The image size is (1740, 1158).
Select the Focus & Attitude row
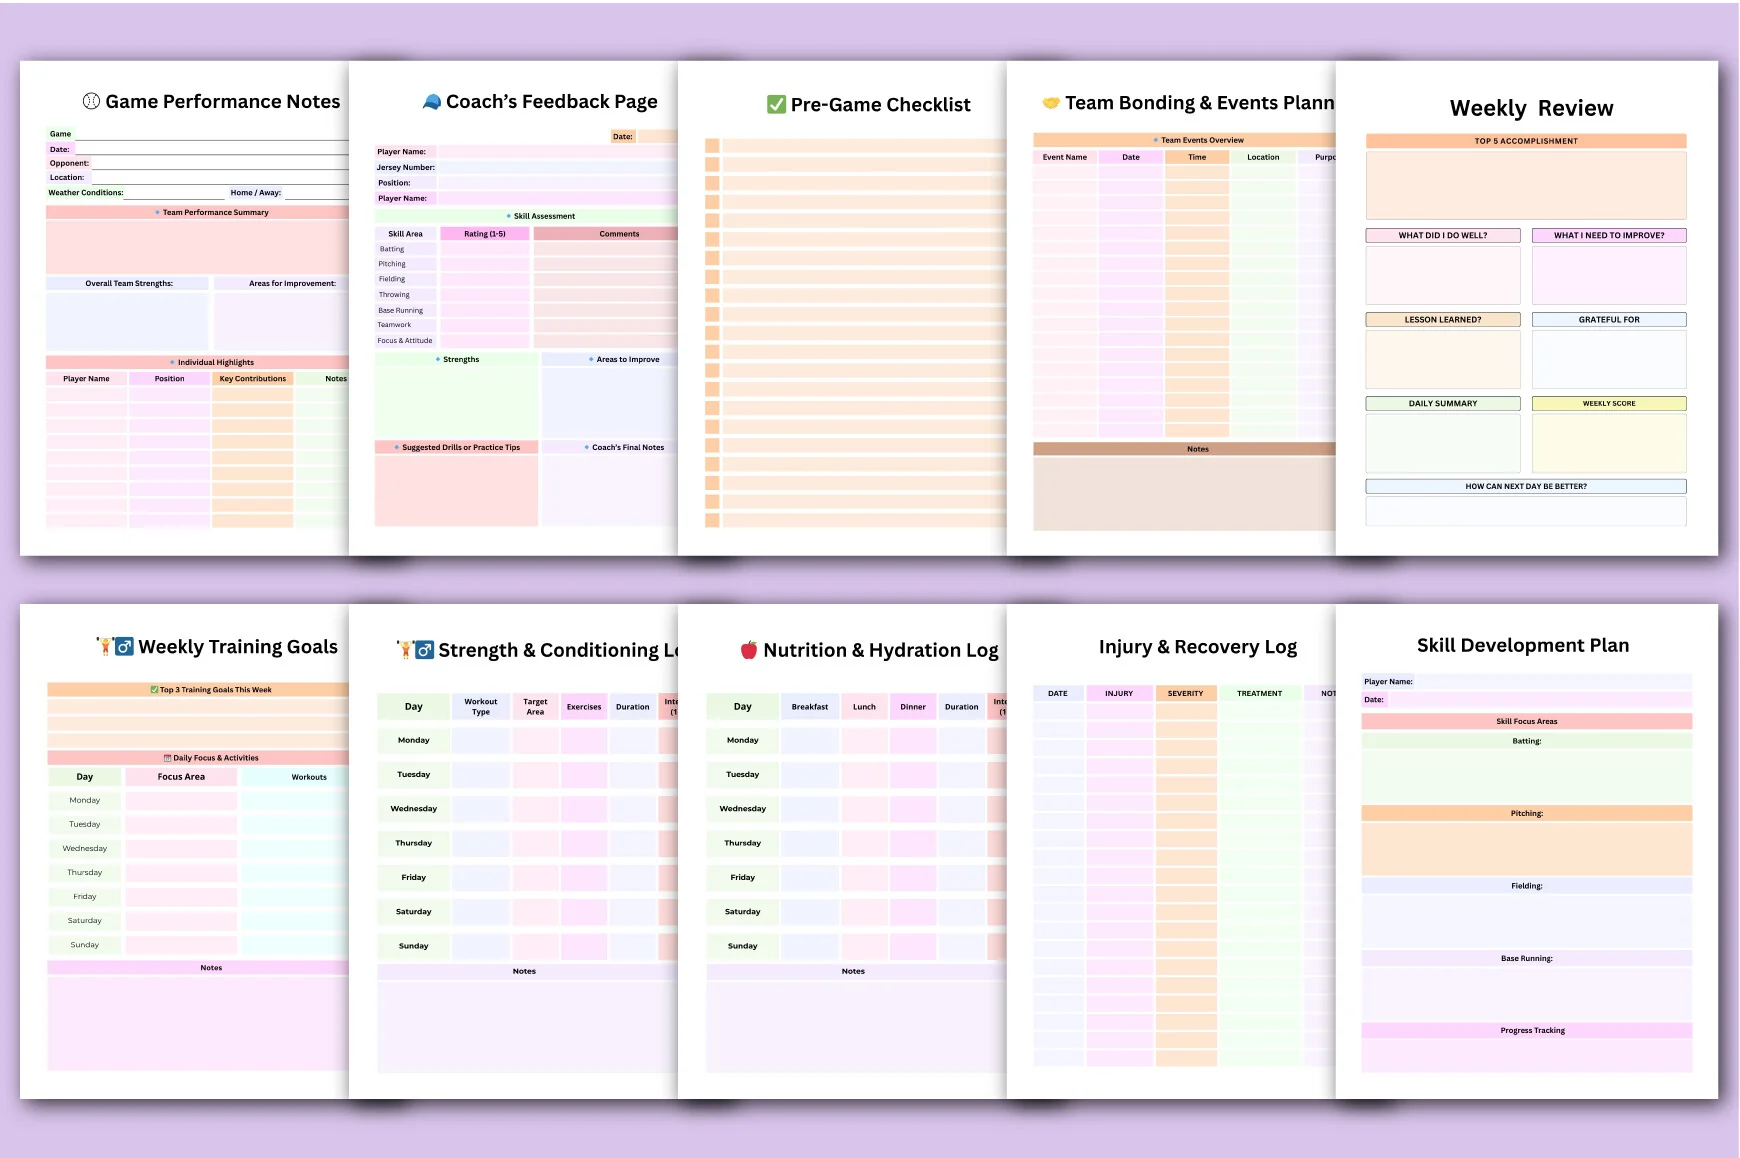pyautogui.click(x=526, y=340)
